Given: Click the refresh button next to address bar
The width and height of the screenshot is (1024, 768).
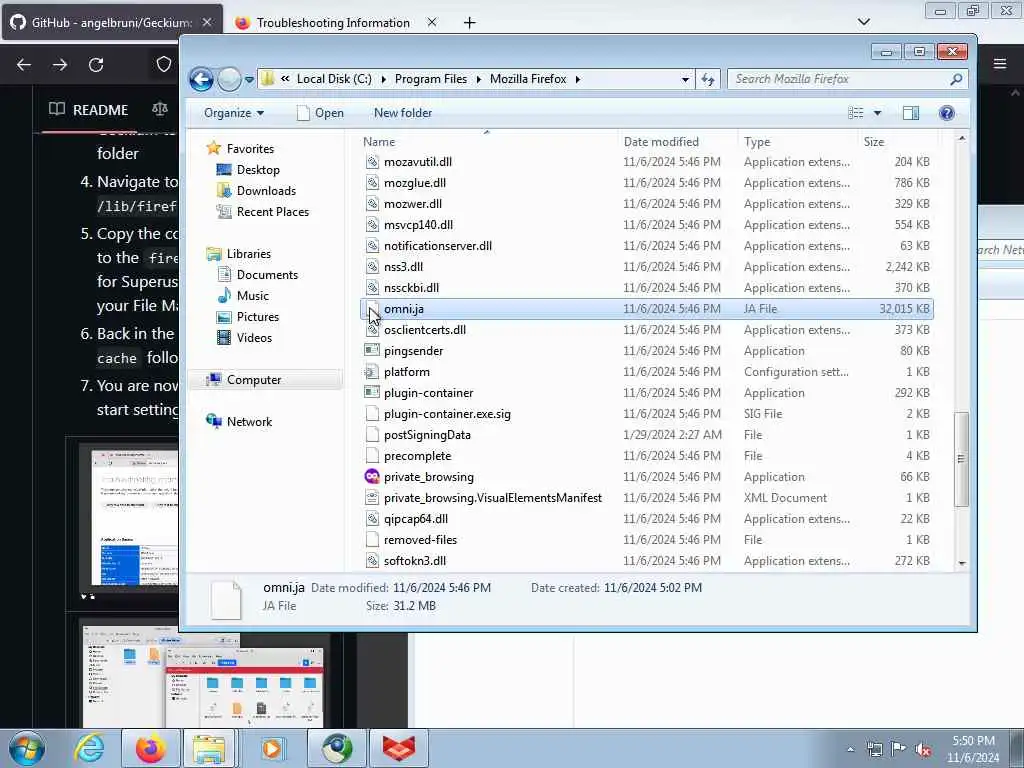Looking at the screenshot, I should (708, 79).
